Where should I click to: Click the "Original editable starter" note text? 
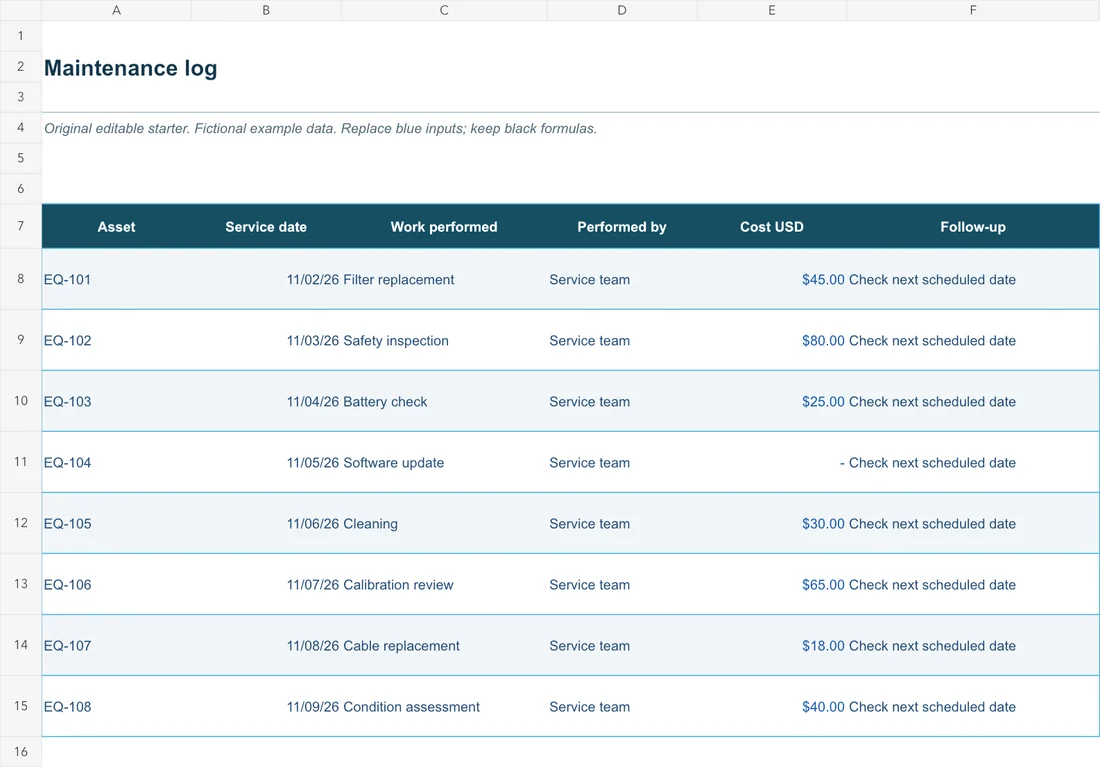coord(321,128)
